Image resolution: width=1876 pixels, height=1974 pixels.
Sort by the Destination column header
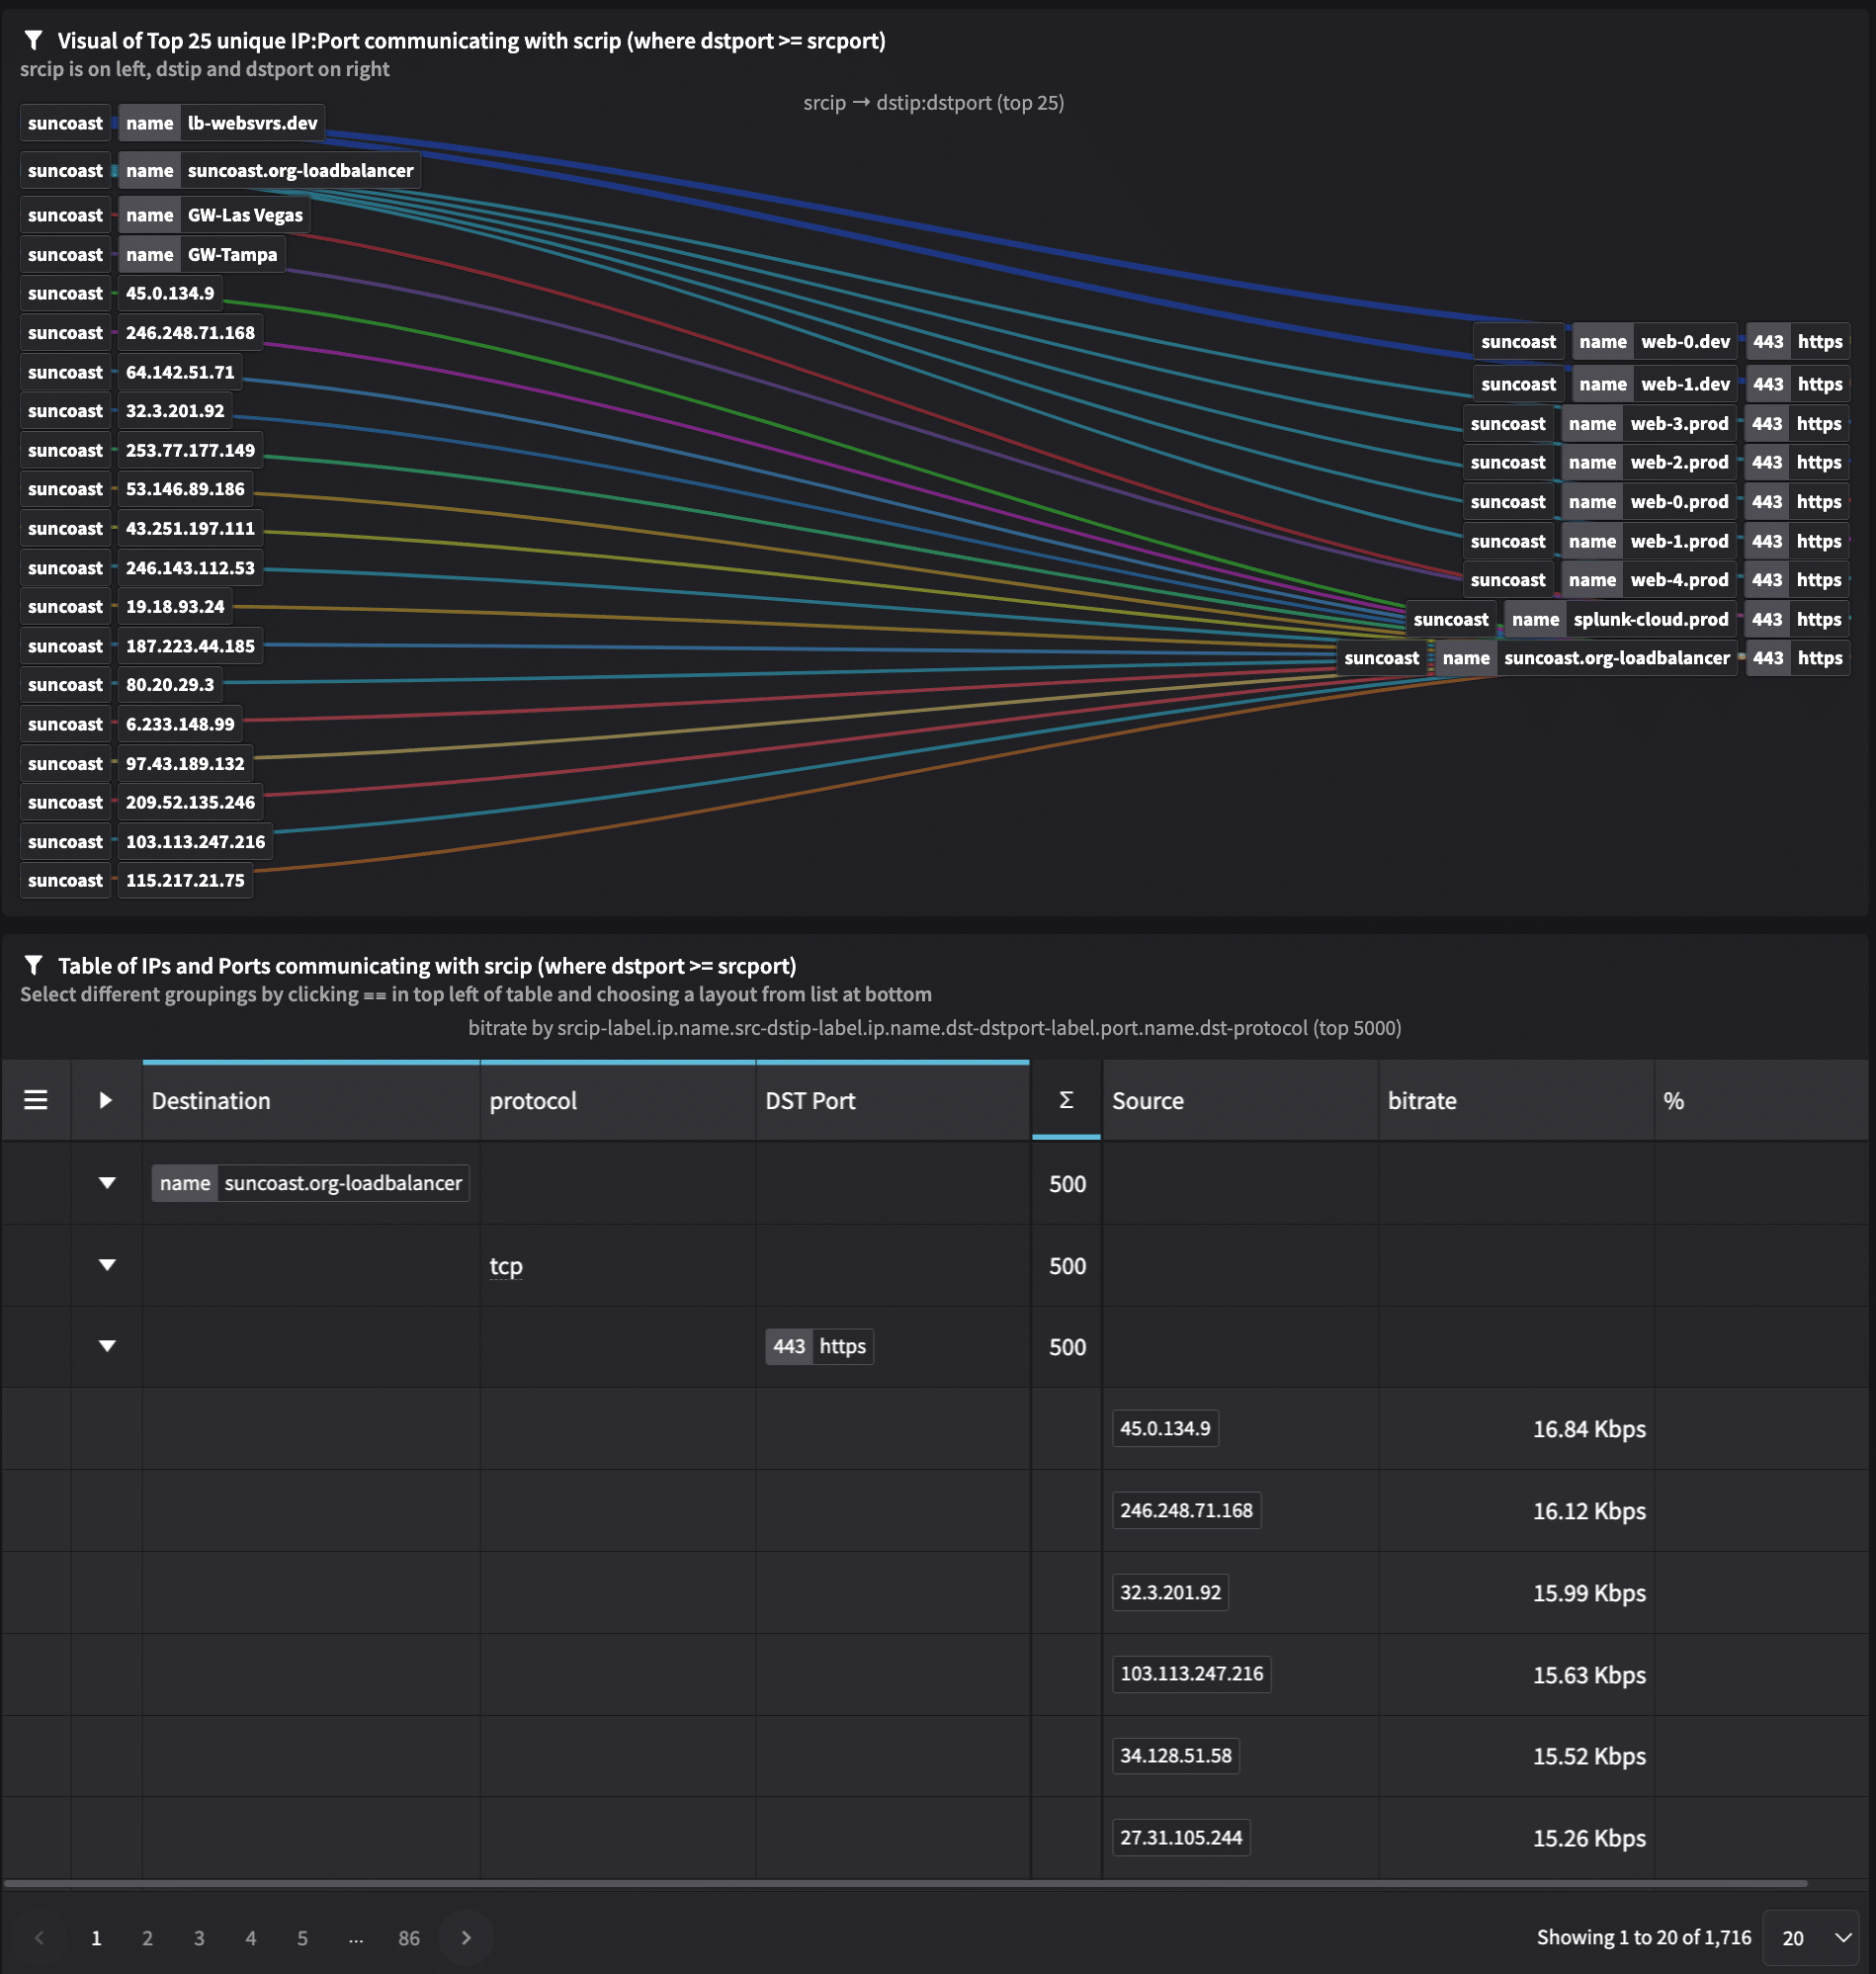click(x=211, y=1100)
